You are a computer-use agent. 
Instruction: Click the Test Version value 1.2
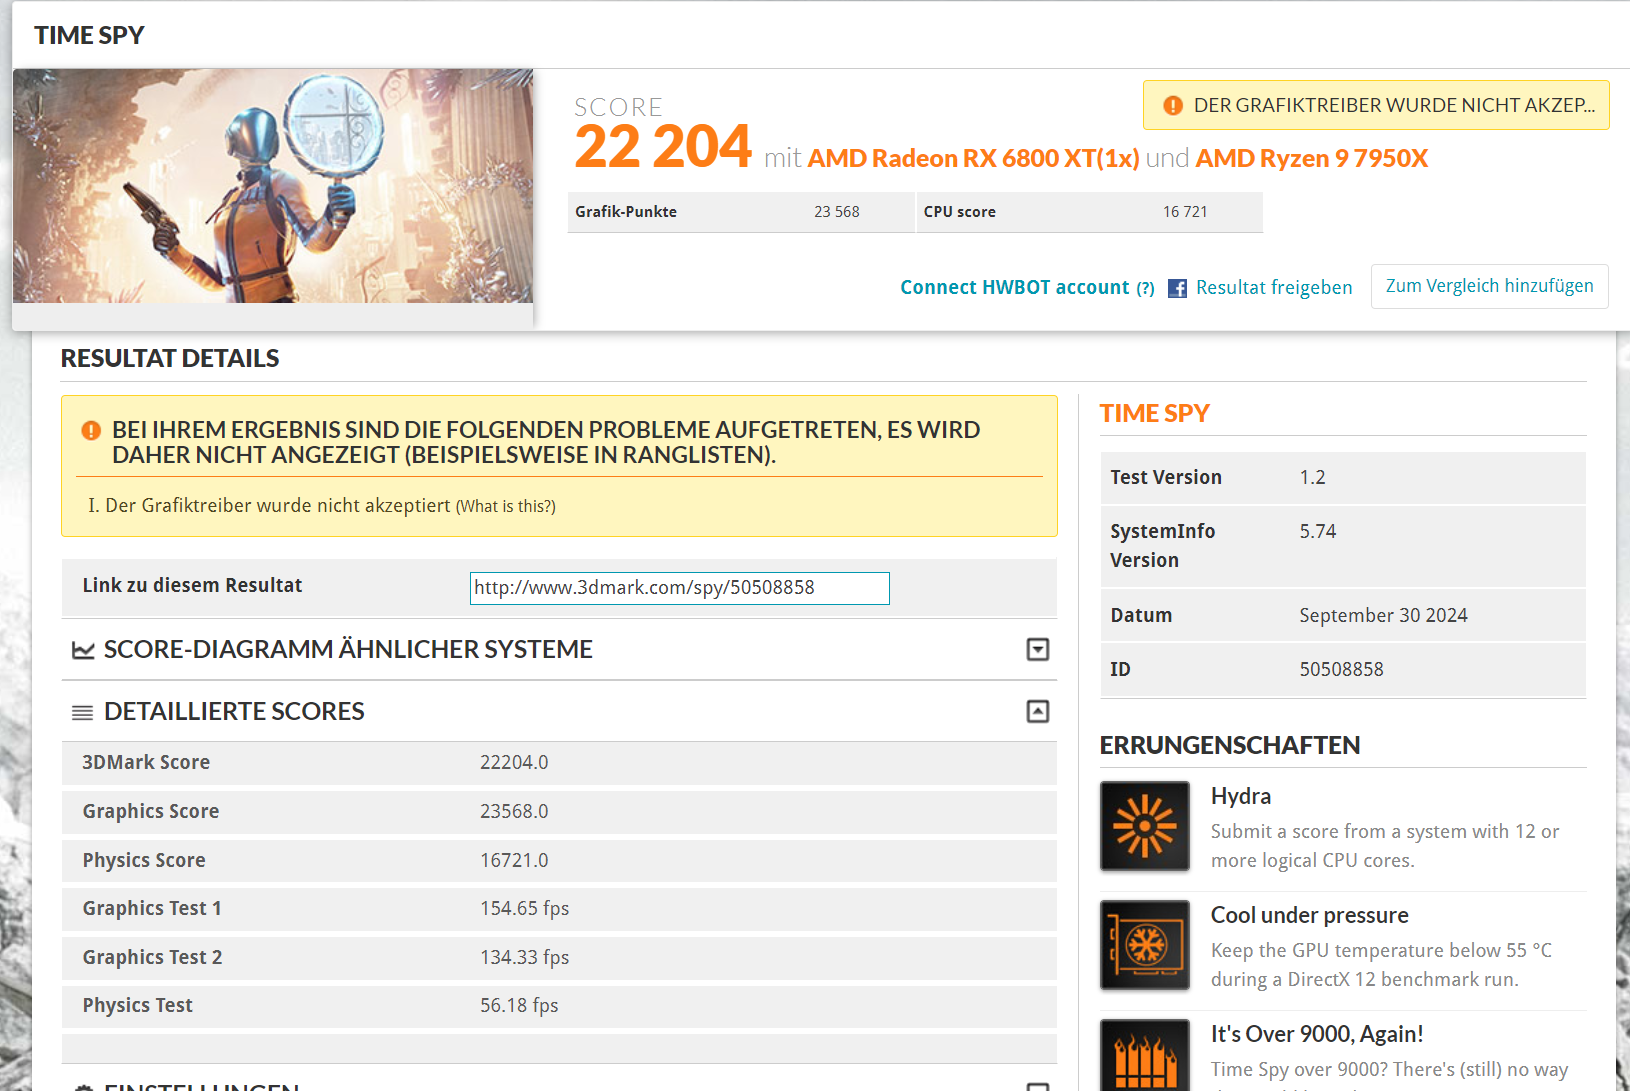pos(1312,477)
